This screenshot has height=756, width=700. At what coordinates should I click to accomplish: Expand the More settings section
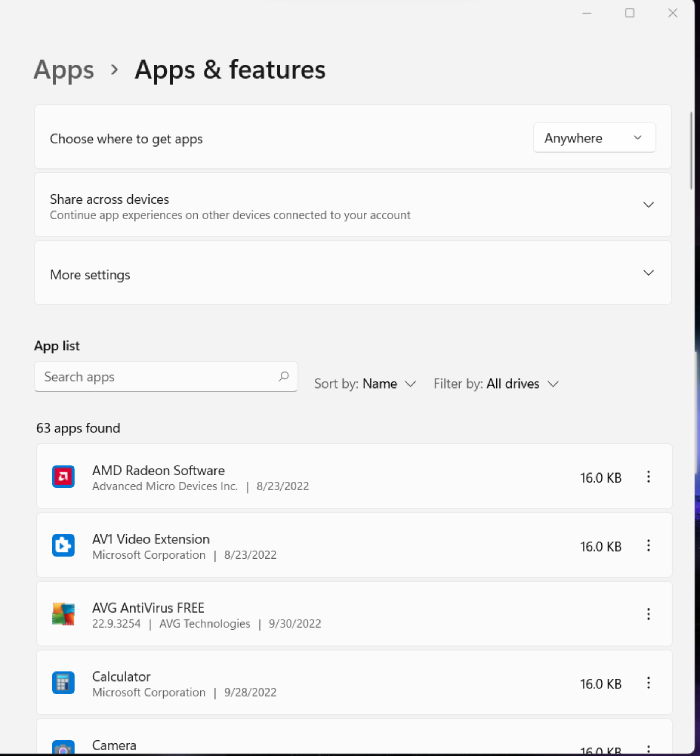pos(648,273)
